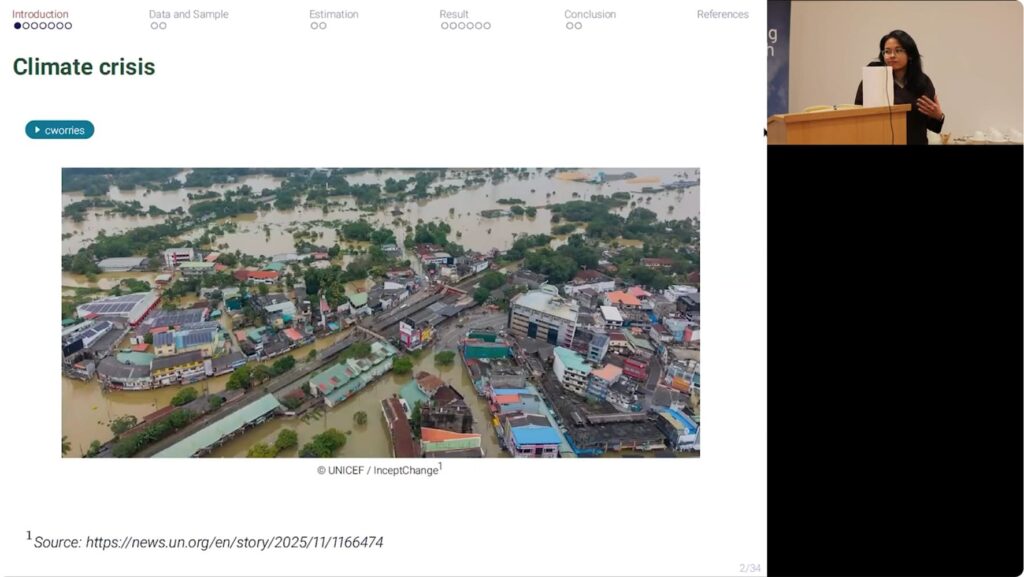Click the speaker video feed
Viewport: 1024px width, 577px height.
tap(895, 72)
